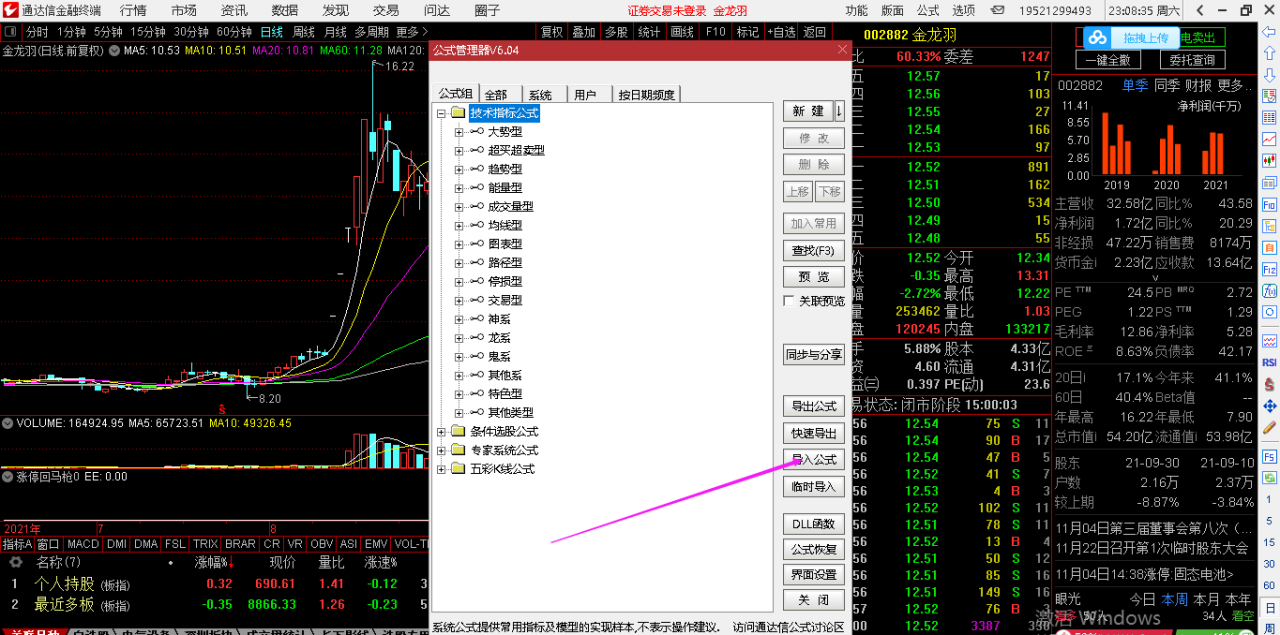Click the 新建 button
Screen dimensions: 1280x635
808,111
